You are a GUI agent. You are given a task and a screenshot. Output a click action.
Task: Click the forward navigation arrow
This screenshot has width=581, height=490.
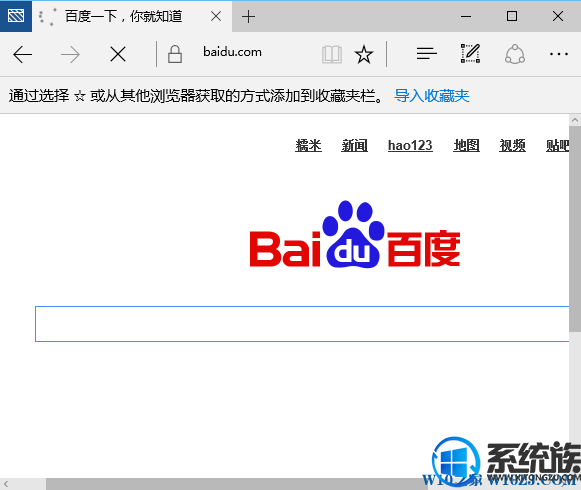point(70,54)
